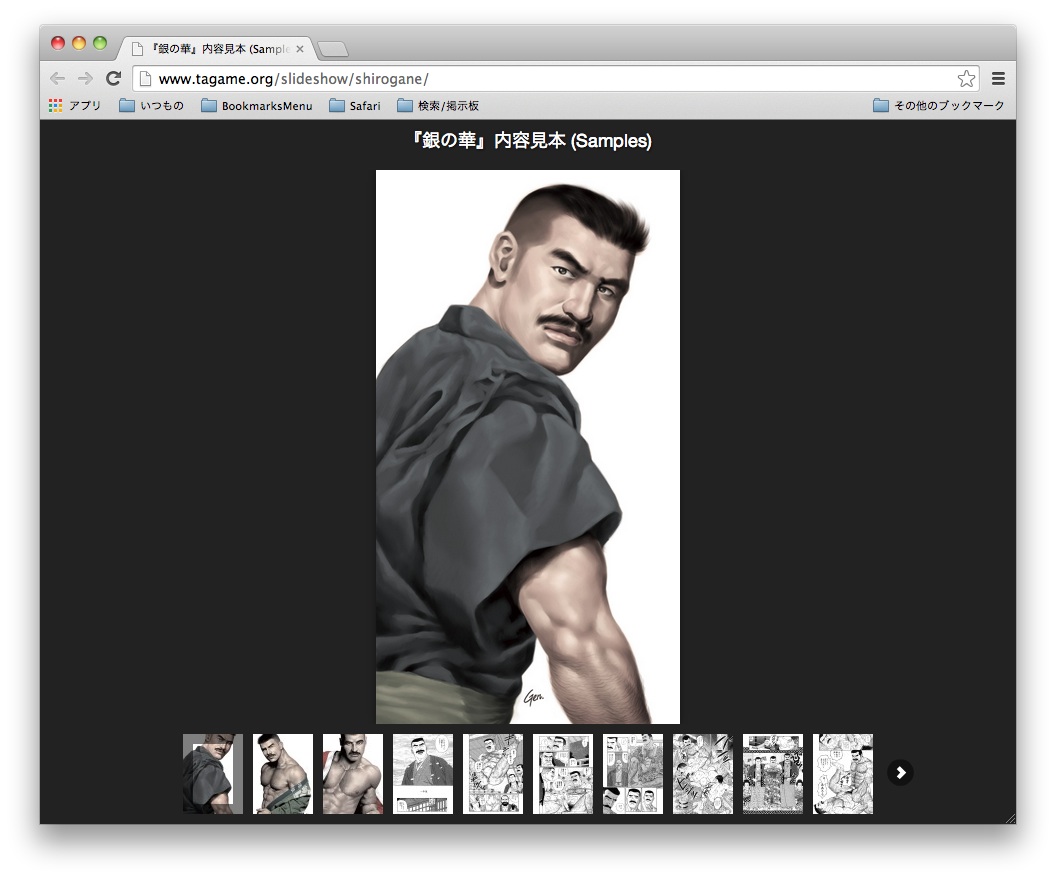The width and height of the screenshot is (1056, 879).
Task: Close the 『銀の華』内容見本 tab
Action: click(300, 49)
